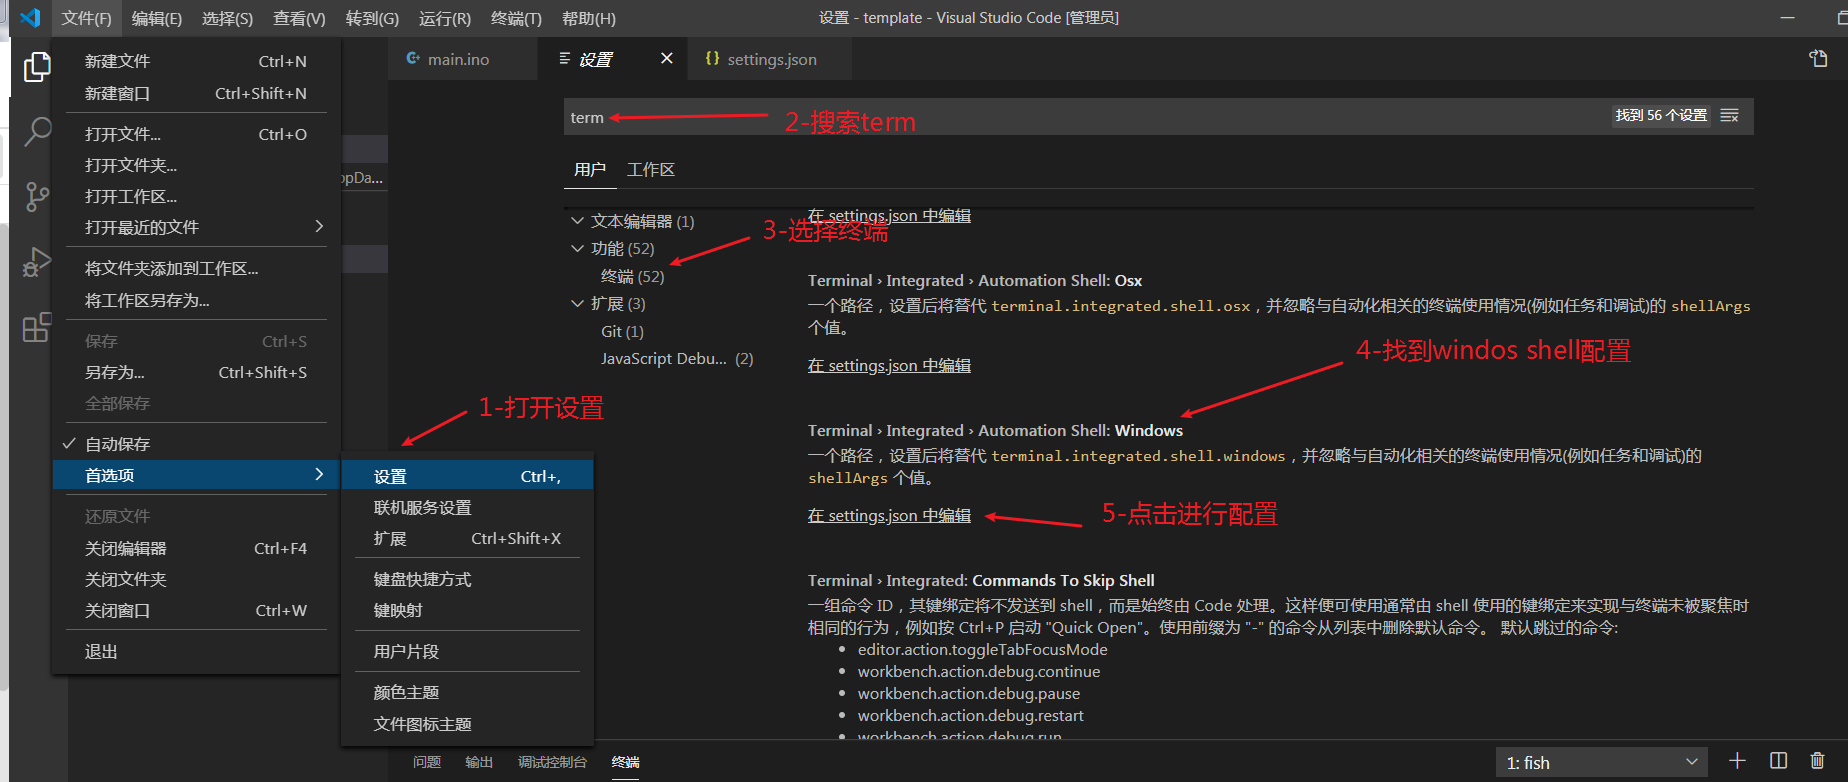This screenshot has width=1848, height=782.
Task: Choose 用户片段 in the preferences submenu
Action: coord(467,651)
